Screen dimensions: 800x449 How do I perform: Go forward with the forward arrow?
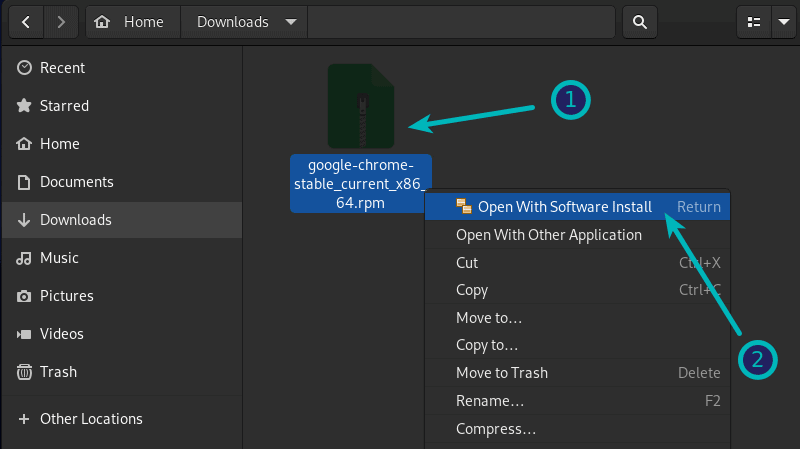[x=62, y=21]
